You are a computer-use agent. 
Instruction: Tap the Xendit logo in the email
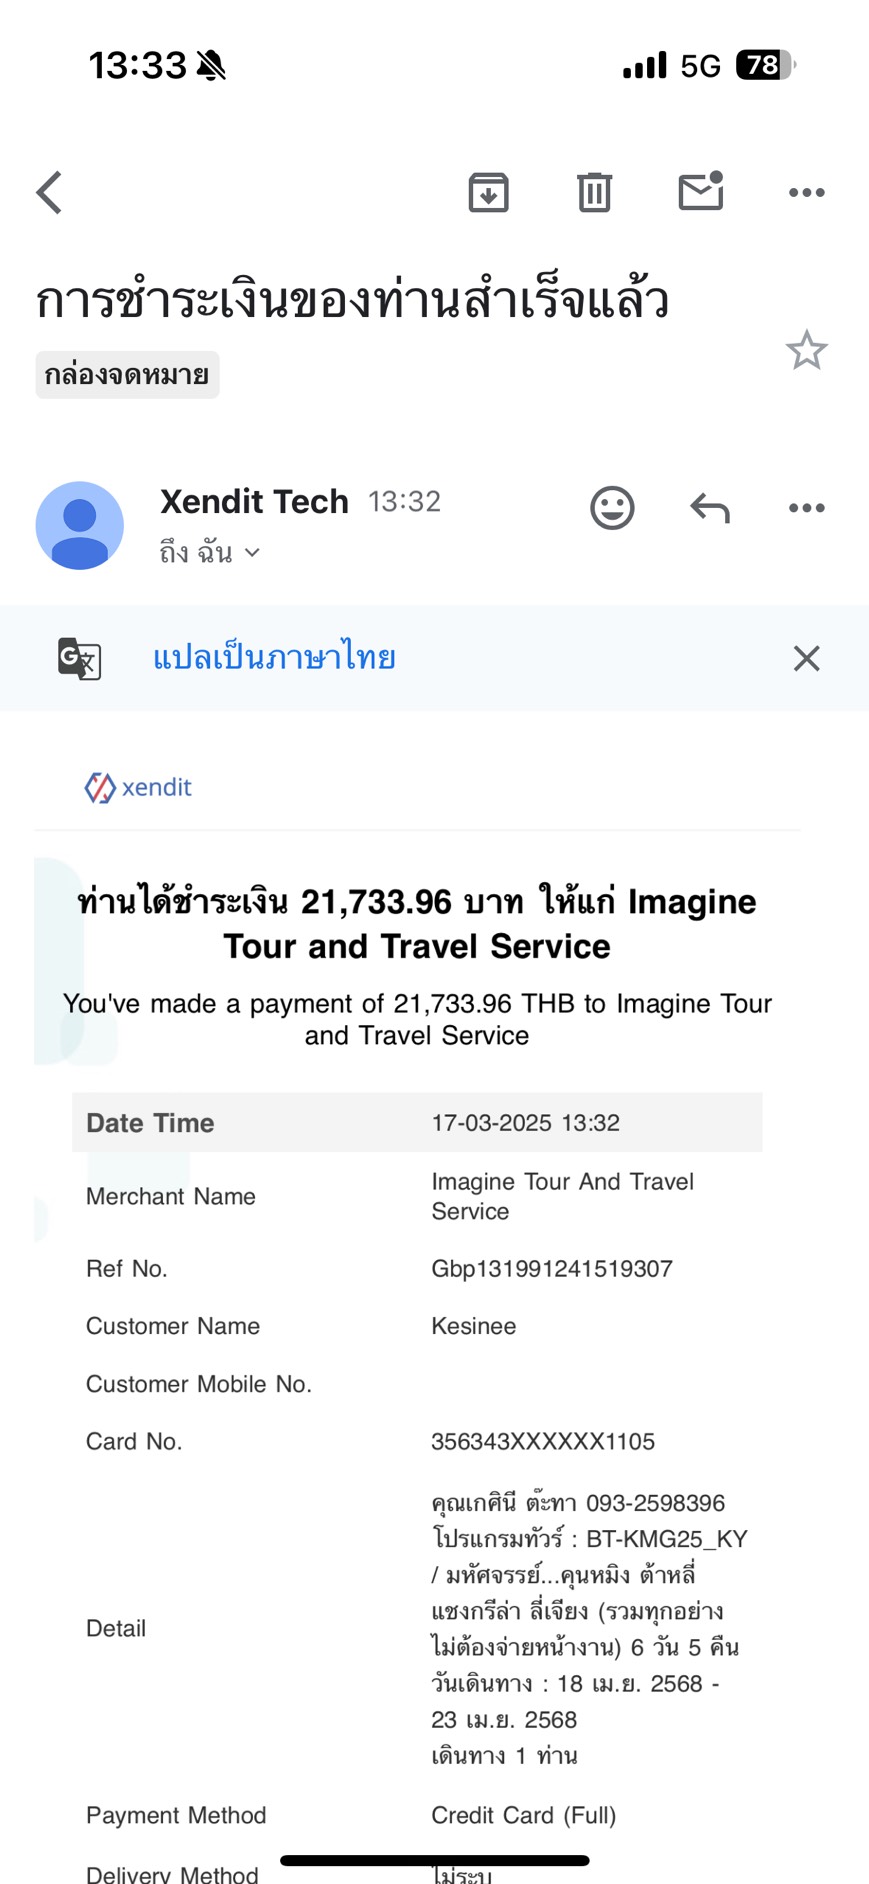[138, 787]
